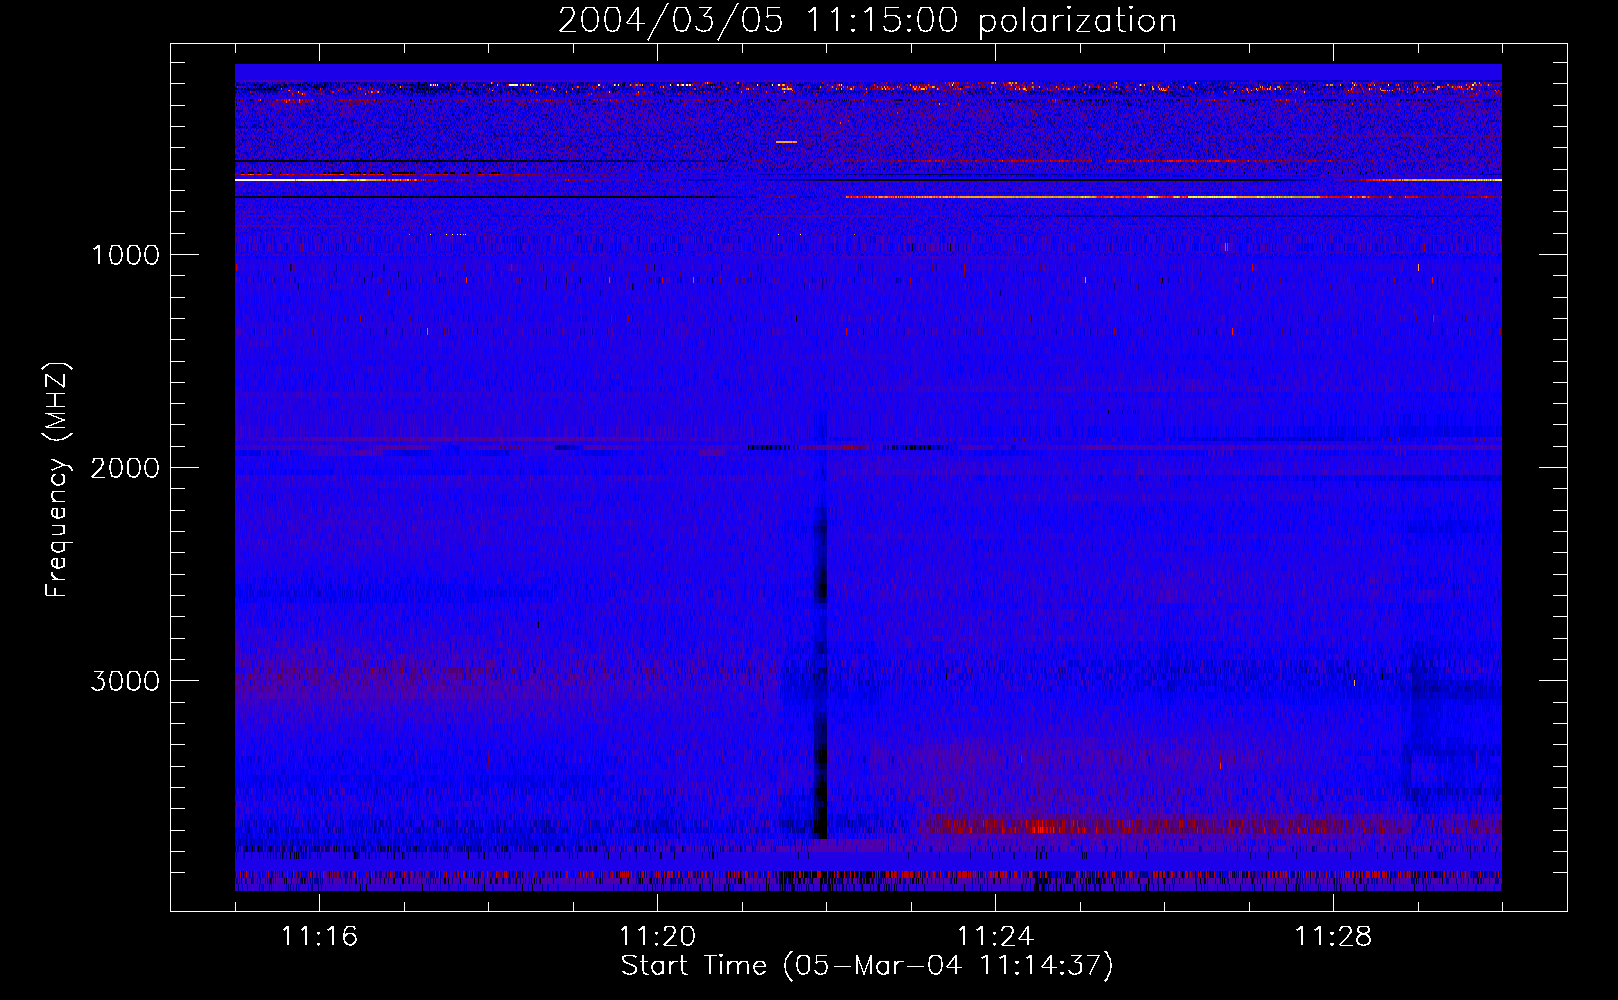1618x1000 pixels.
Task: Click the plot title '2004/03/05 11:15:00 polarization'
Action: click(867, 20)
